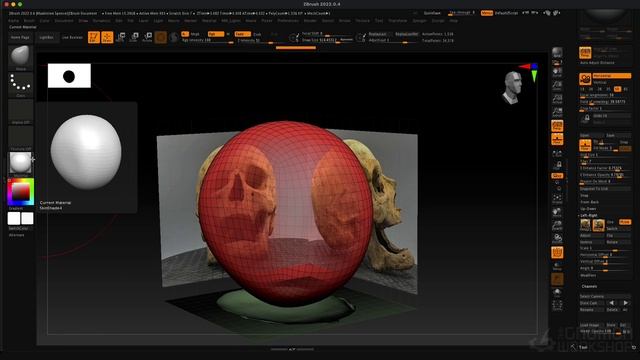Pick a hue in the color picker
The width and height of the screenshot is (640, 360).
[20, 192]
